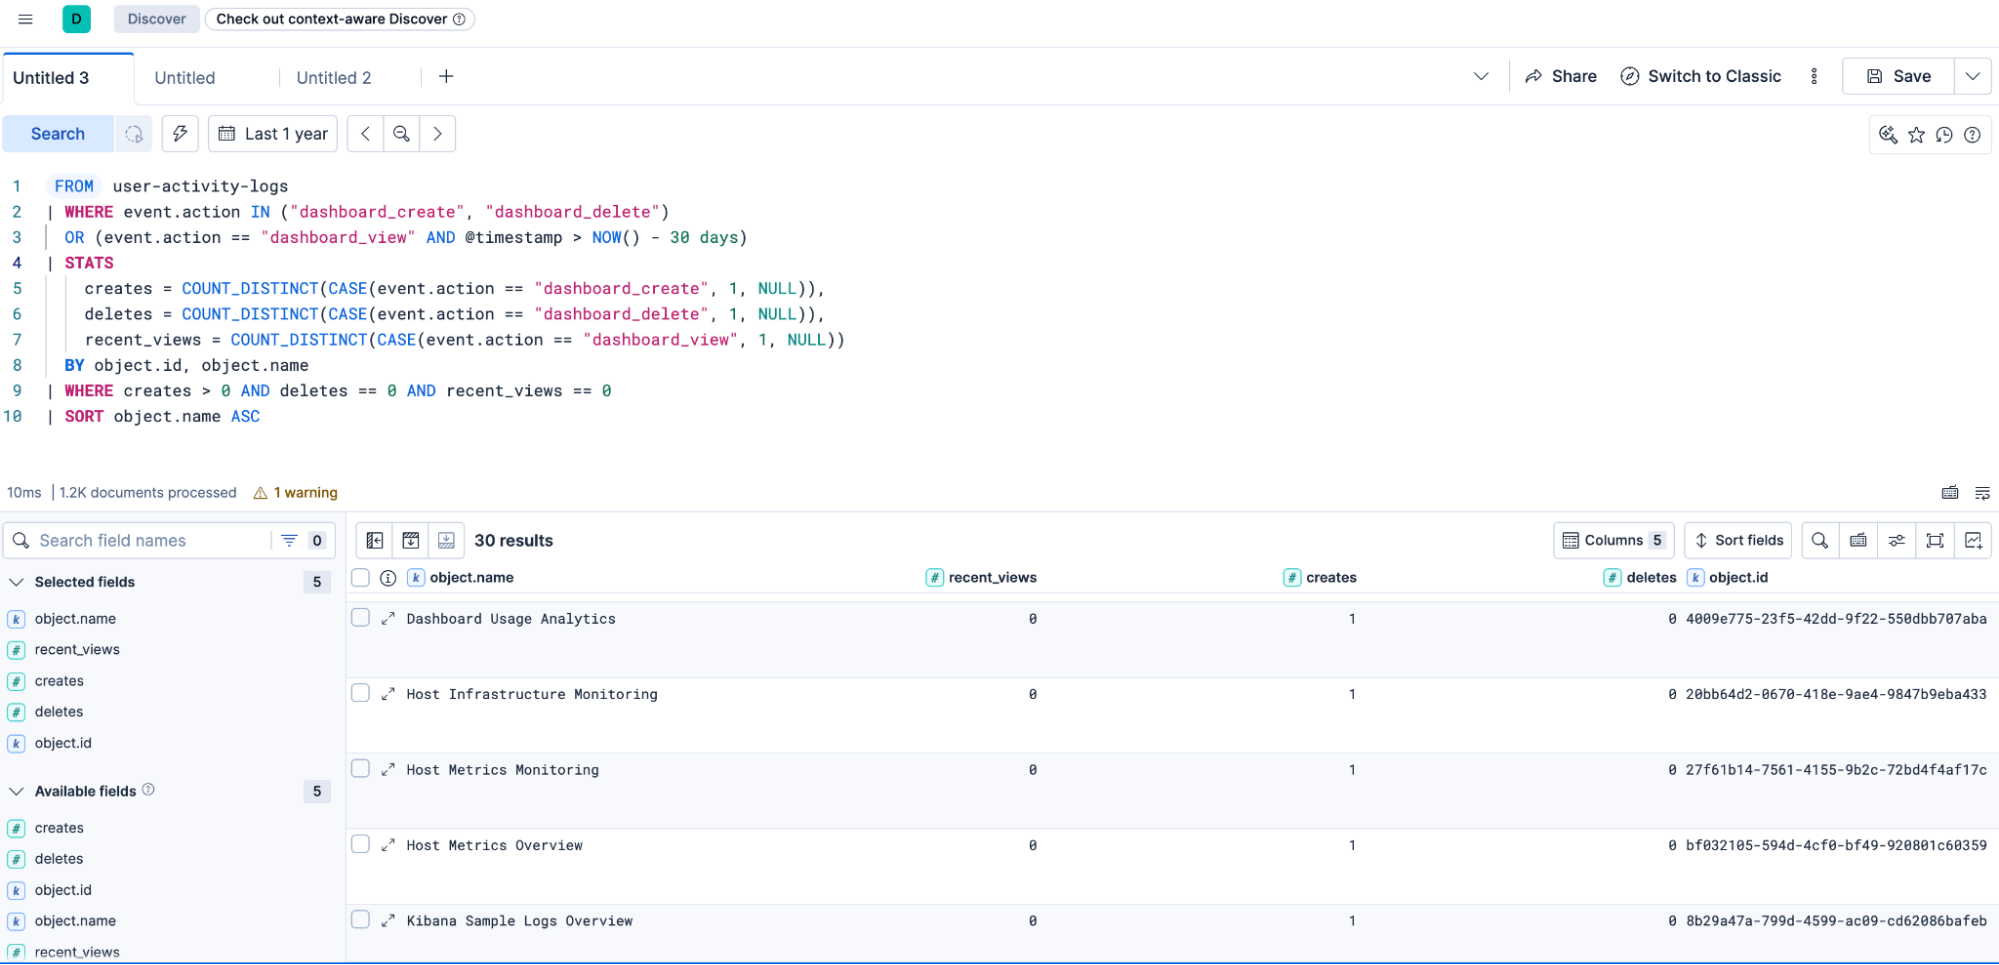Open the Last 1 year date picker
1999x965 pixels.
click(x=273, y=134)
